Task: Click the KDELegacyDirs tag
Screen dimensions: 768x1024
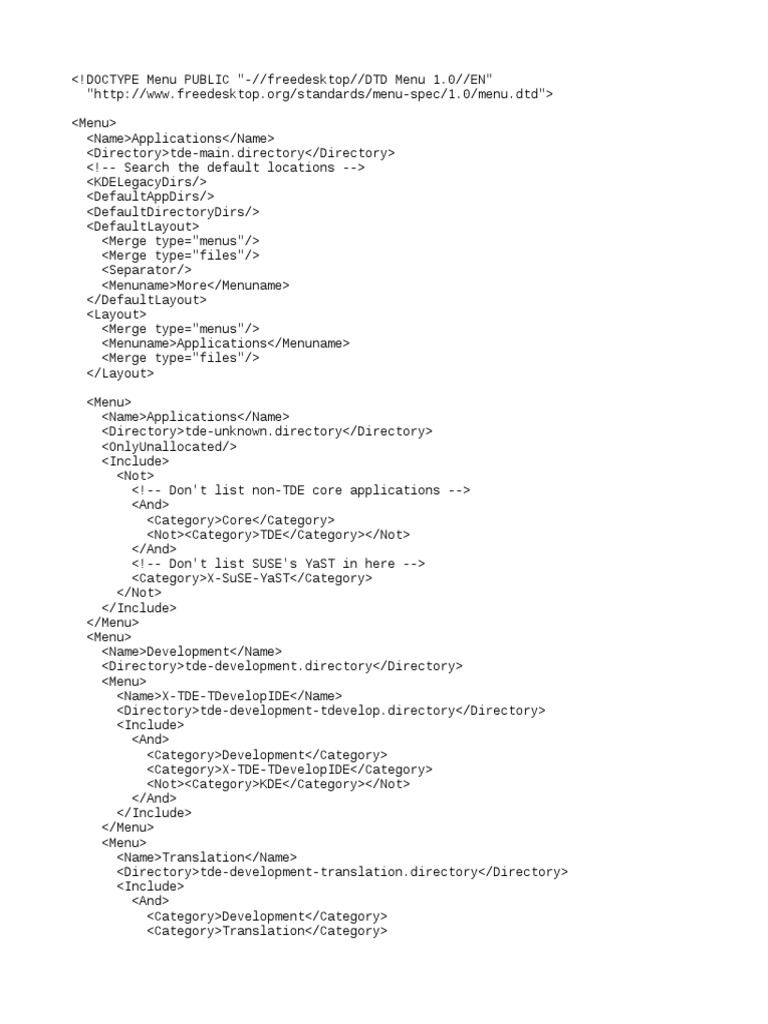Action: pyautogui.click(x=147, y=182)
